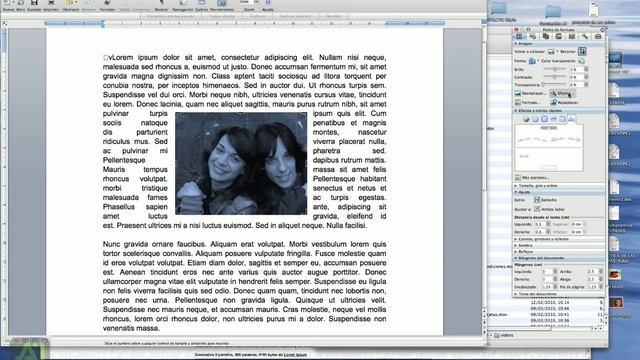Select the formatting palette first tab icon
640x360 pixels.
click(x=519, y=36)
